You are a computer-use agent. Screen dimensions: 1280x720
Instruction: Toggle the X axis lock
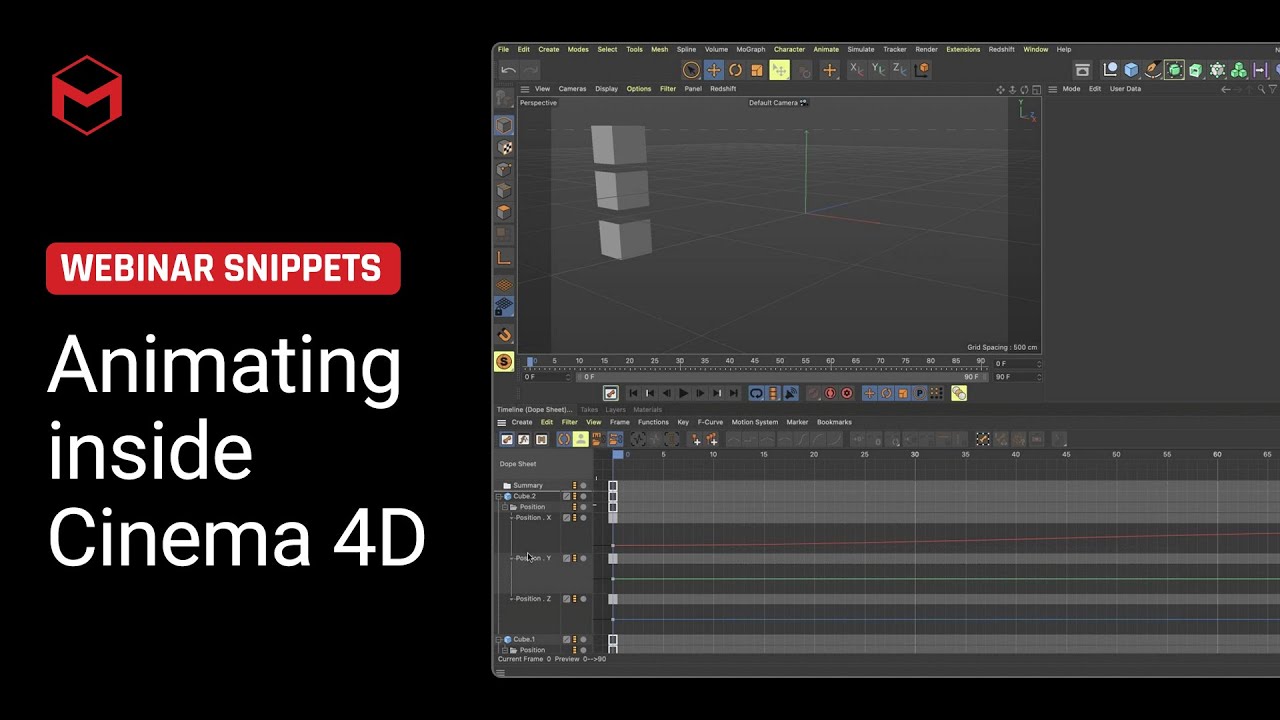856,69
